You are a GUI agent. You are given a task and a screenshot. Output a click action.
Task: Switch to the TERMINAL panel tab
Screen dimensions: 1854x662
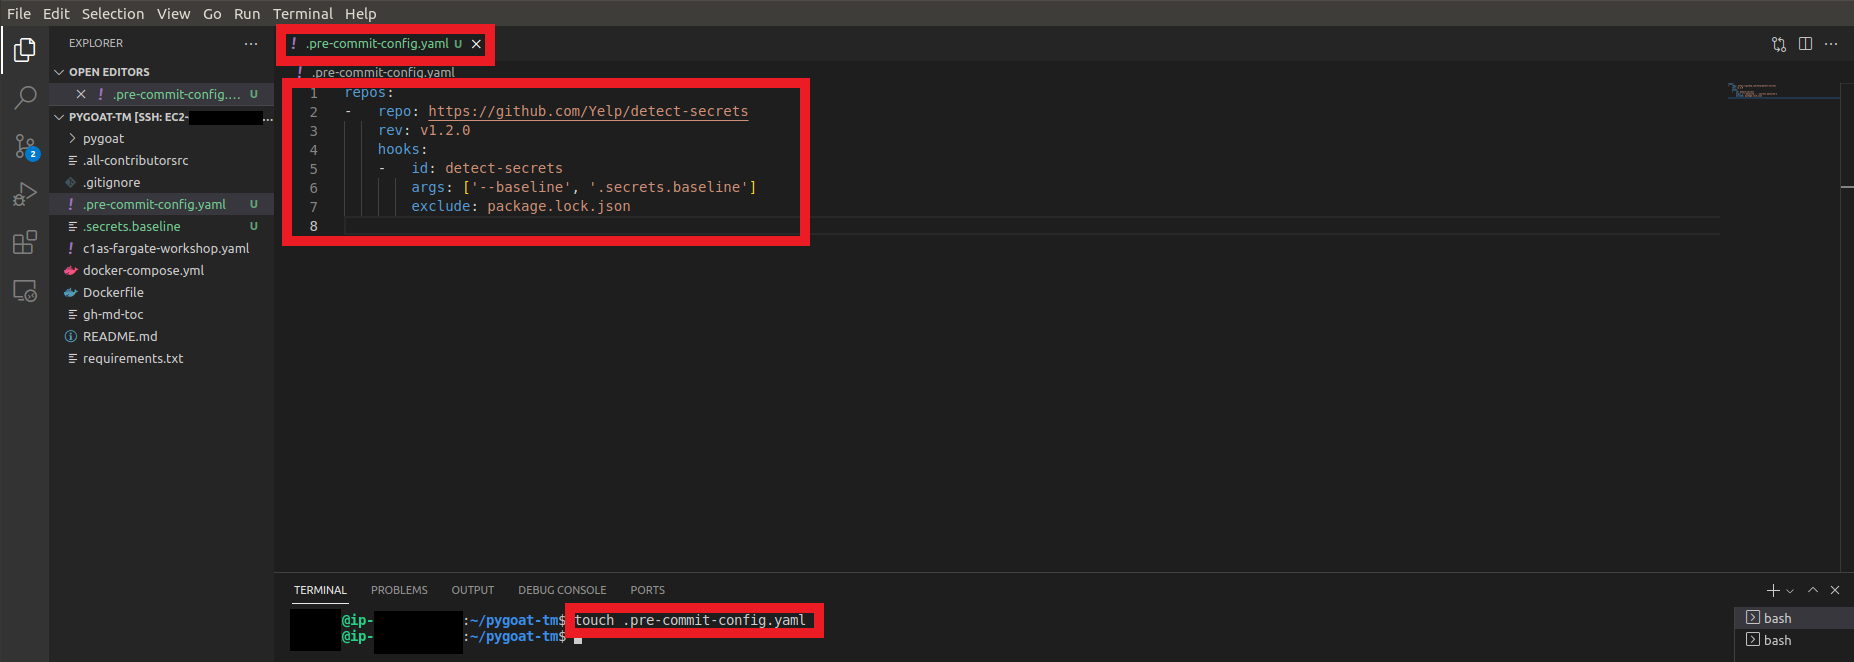pyautogui.click(x=320, y=590)
